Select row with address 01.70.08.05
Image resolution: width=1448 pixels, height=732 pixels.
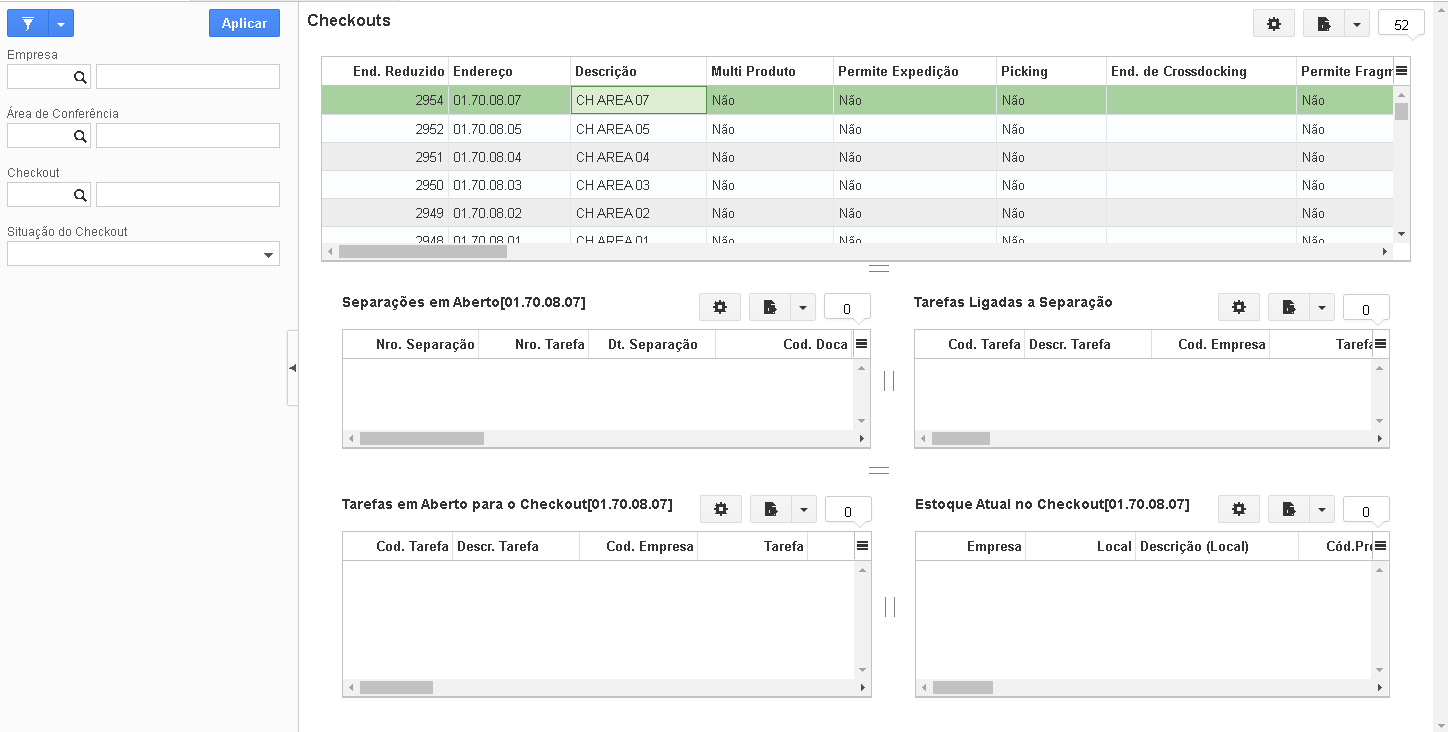(x=857, y=129)
